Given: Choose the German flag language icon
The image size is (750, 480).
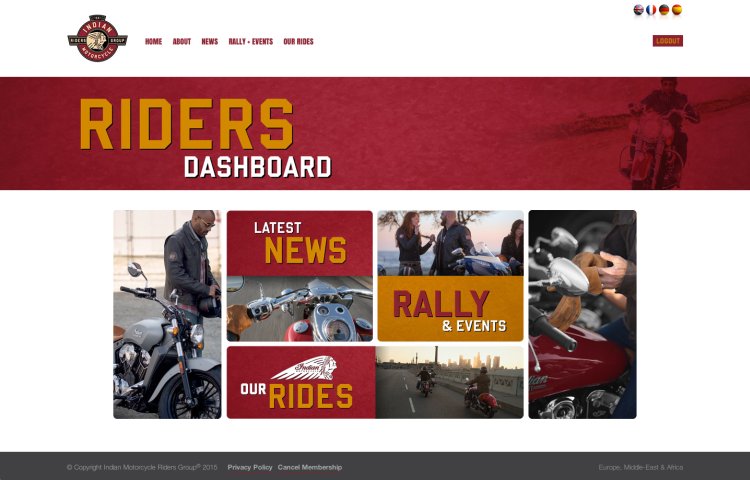Looking at the screenshot, I should tap(664, 10).
